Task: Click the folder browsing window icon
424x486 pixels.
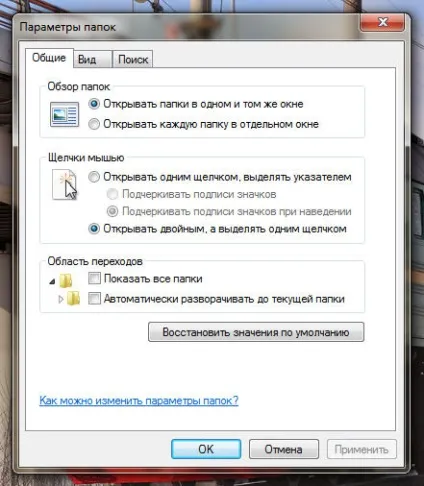Action: coord(65,114)
